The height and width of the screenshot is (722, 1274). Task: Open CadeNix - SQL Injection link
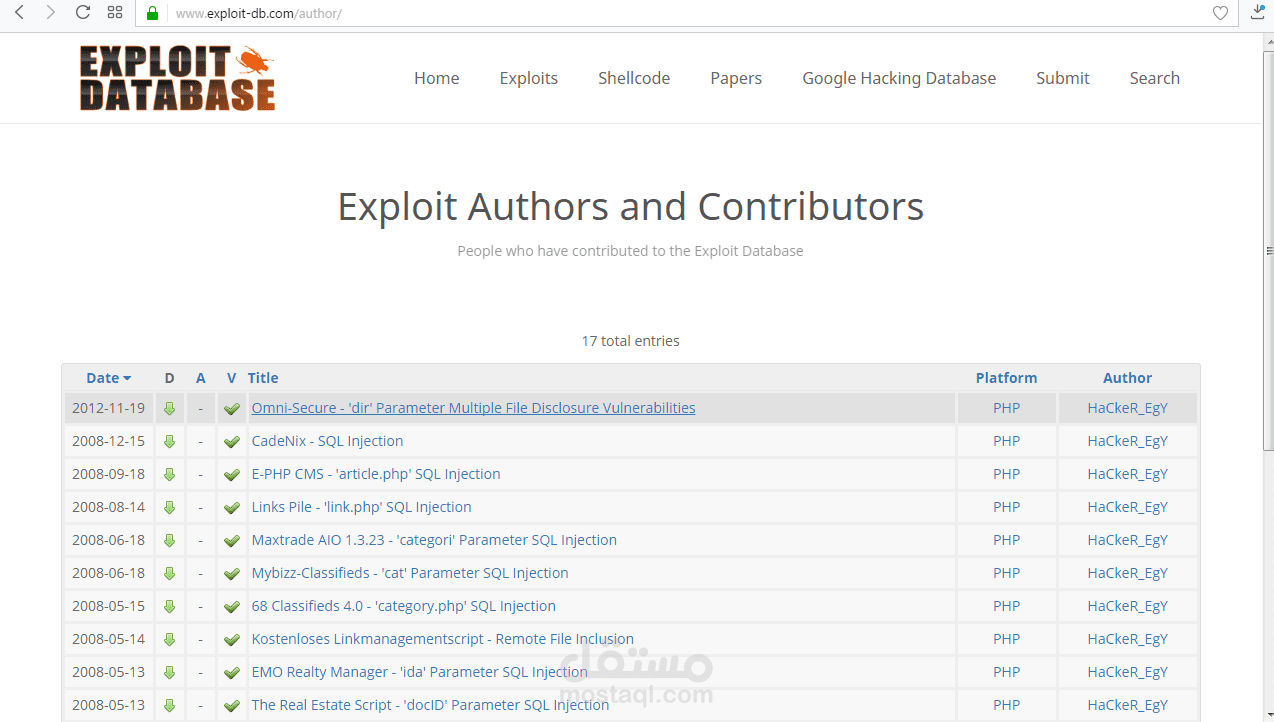coord(327,441)
